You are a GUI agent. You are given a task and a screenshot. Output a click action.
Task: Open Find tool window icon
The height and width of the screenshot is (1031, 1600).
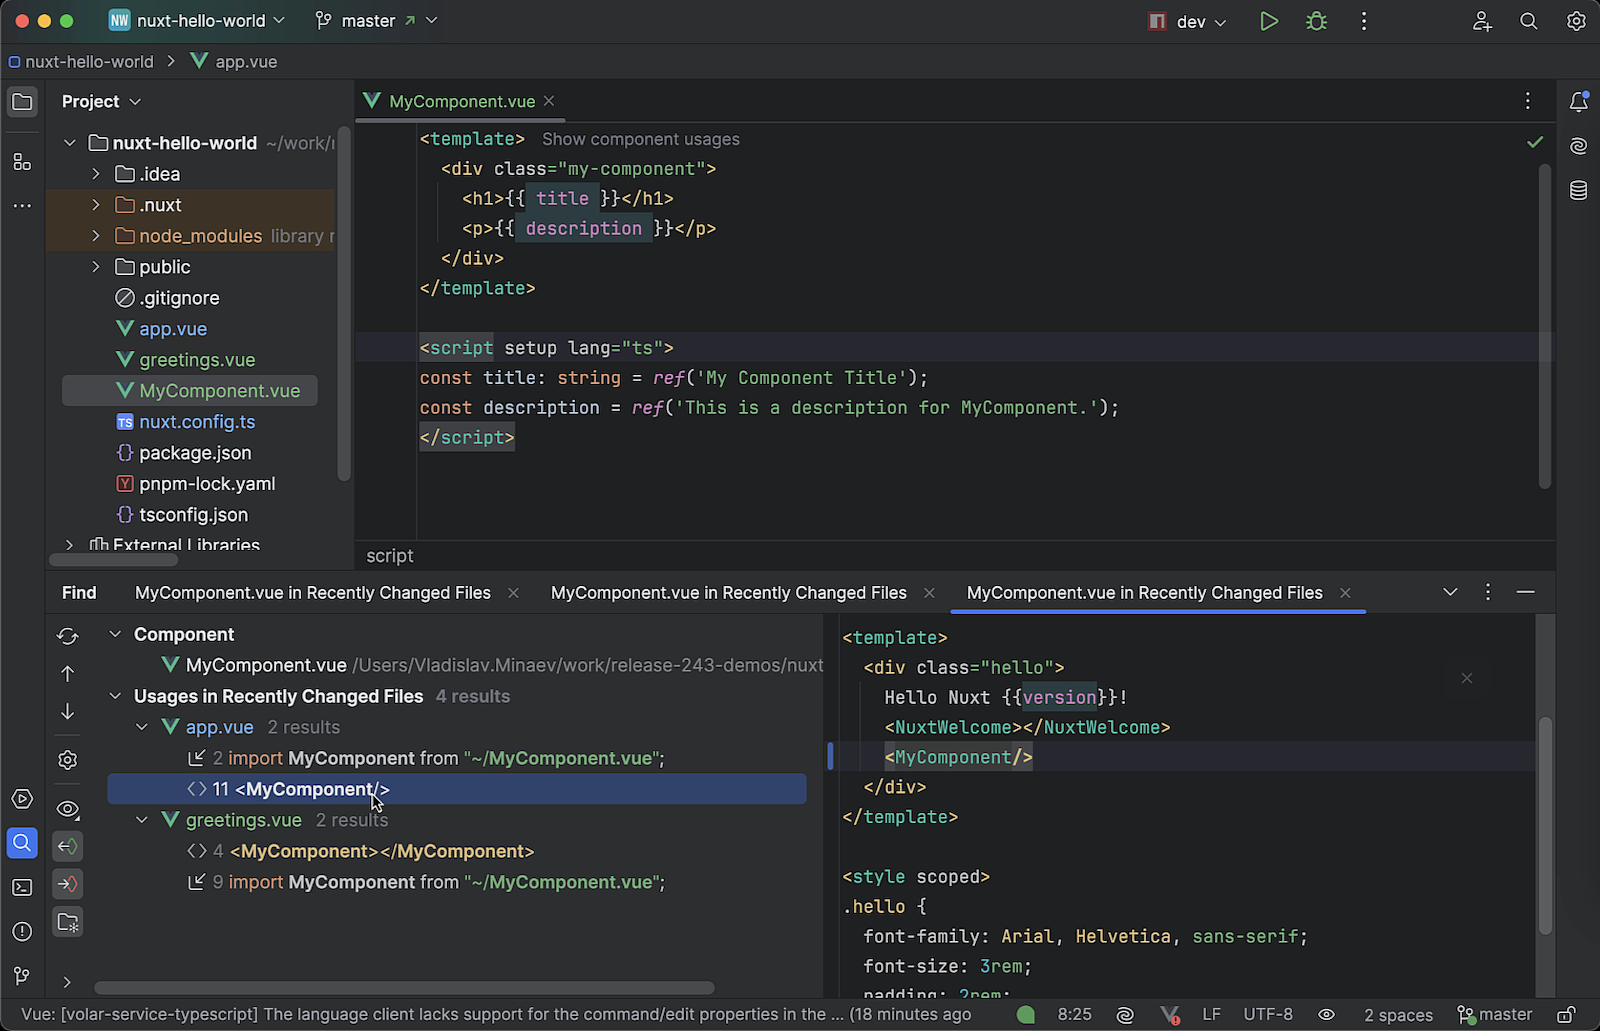(22, 843)
